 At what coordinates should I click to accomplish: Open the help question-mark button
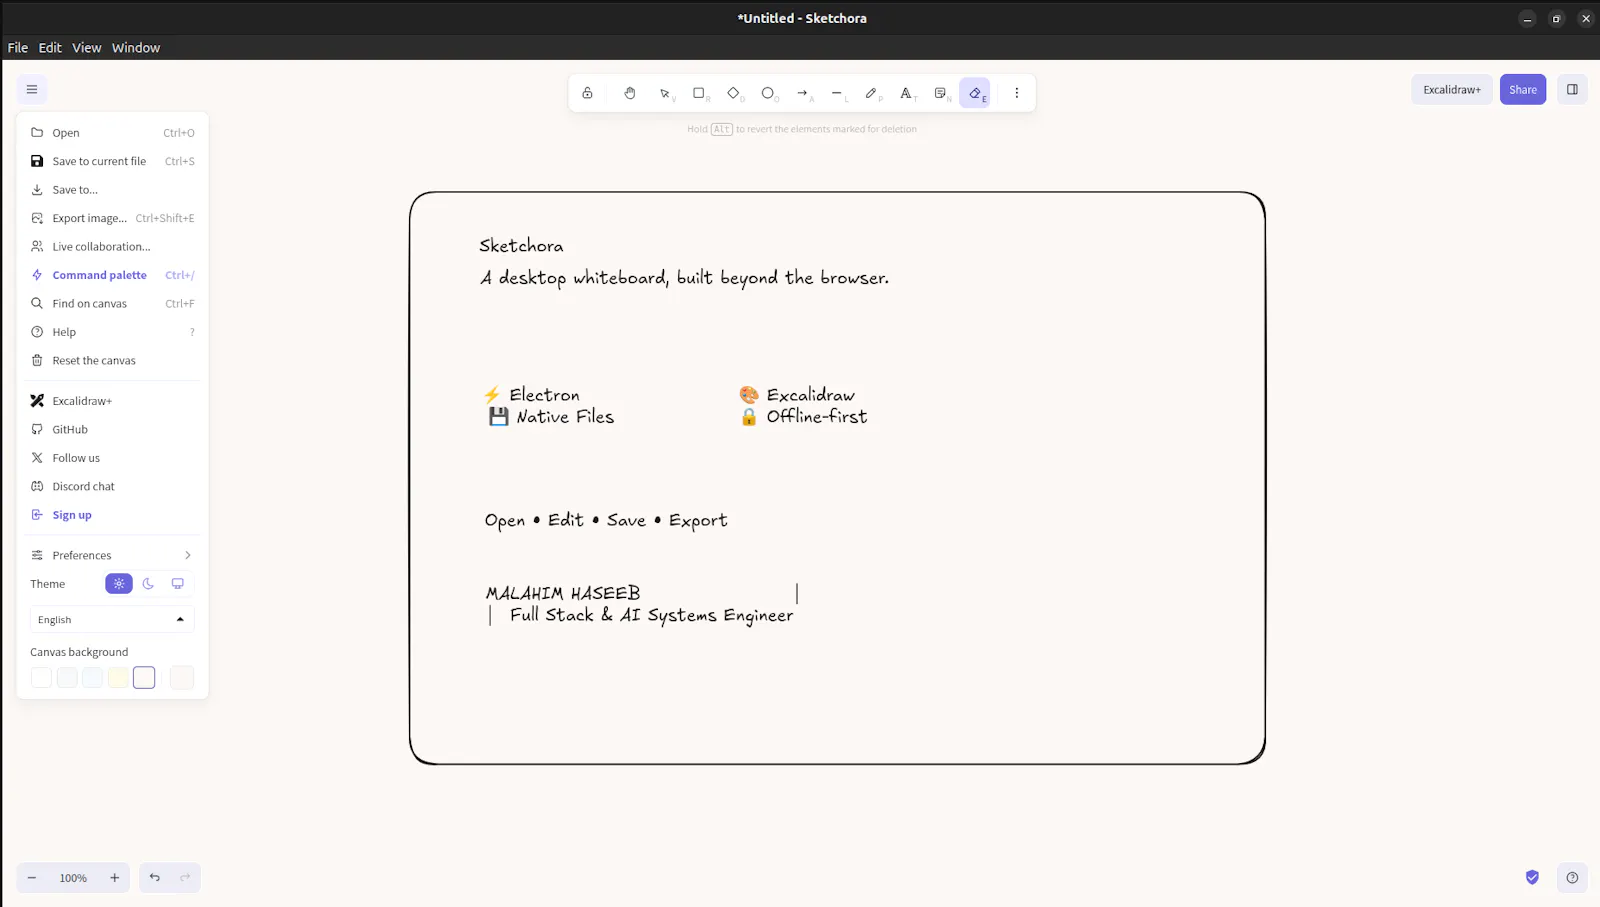pos(1572,878)
